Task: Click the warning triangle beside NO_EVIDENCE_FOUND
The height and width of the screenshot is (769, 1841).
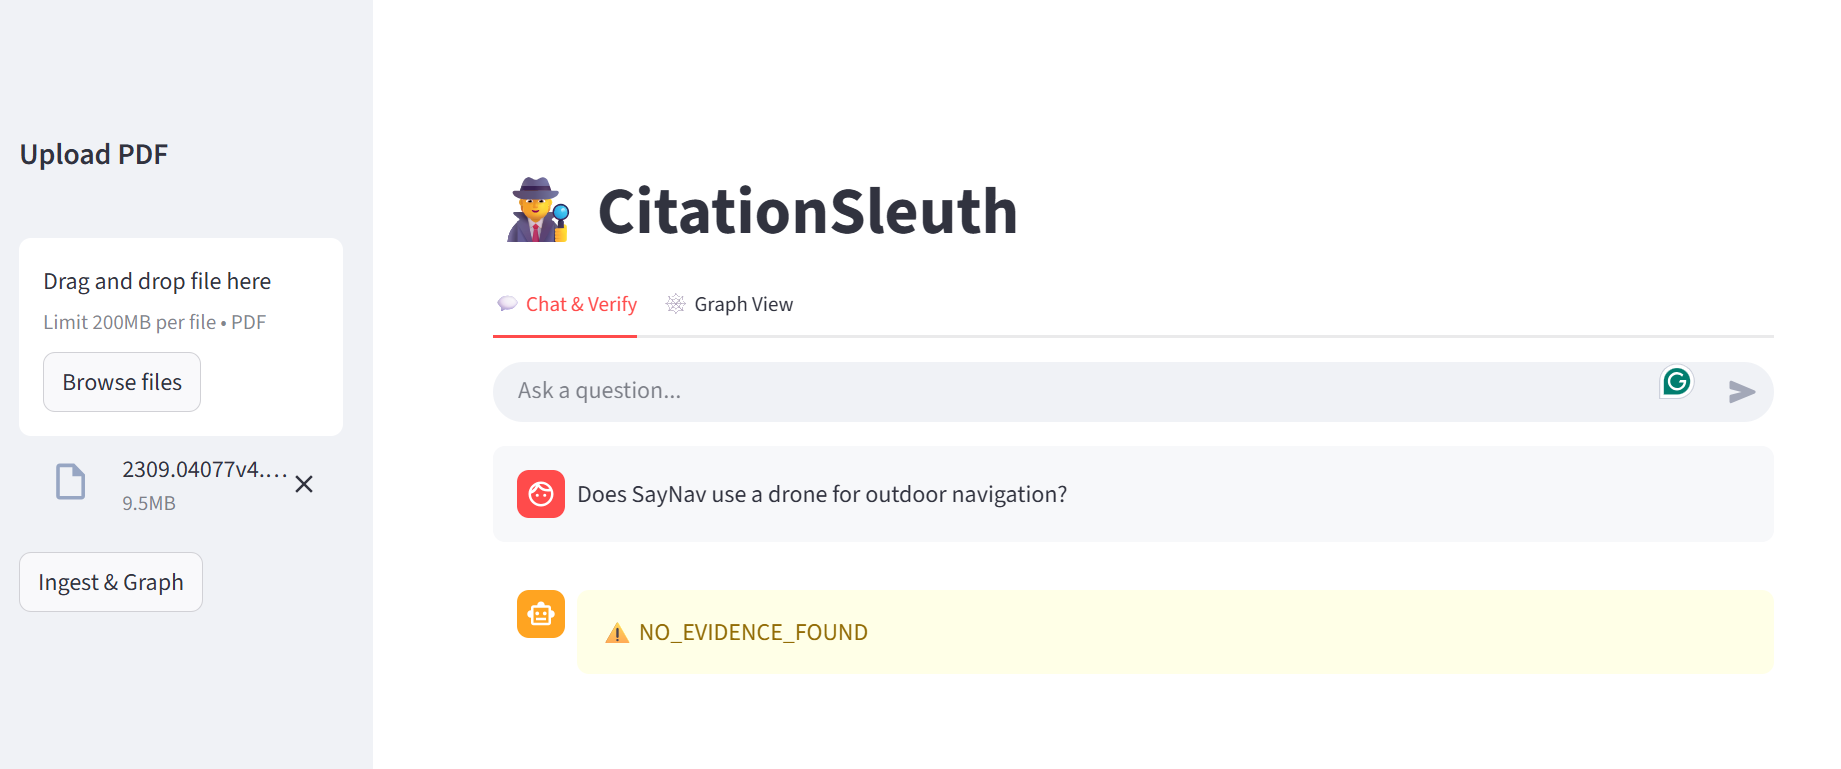Action: click(616, 631)
